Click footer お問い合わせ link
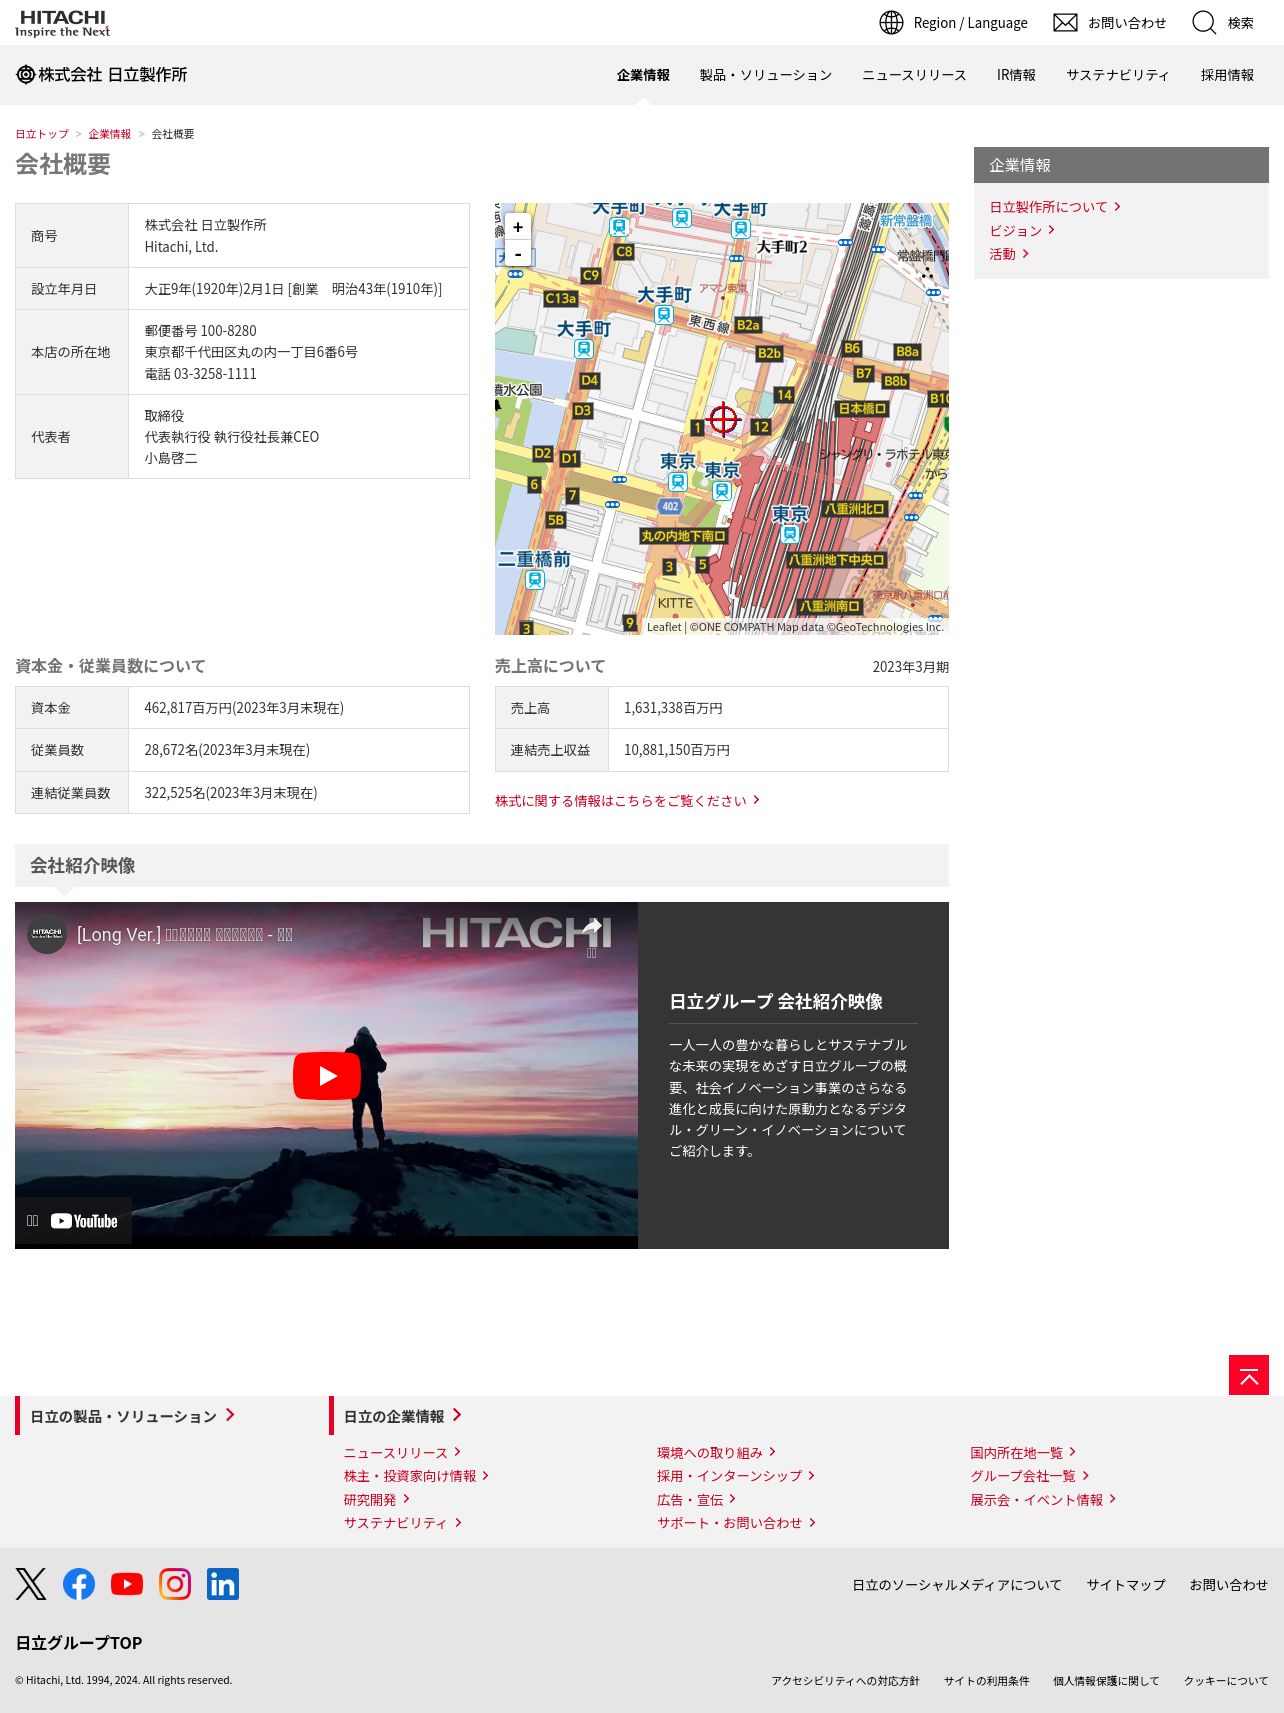 point(1228,1585)
